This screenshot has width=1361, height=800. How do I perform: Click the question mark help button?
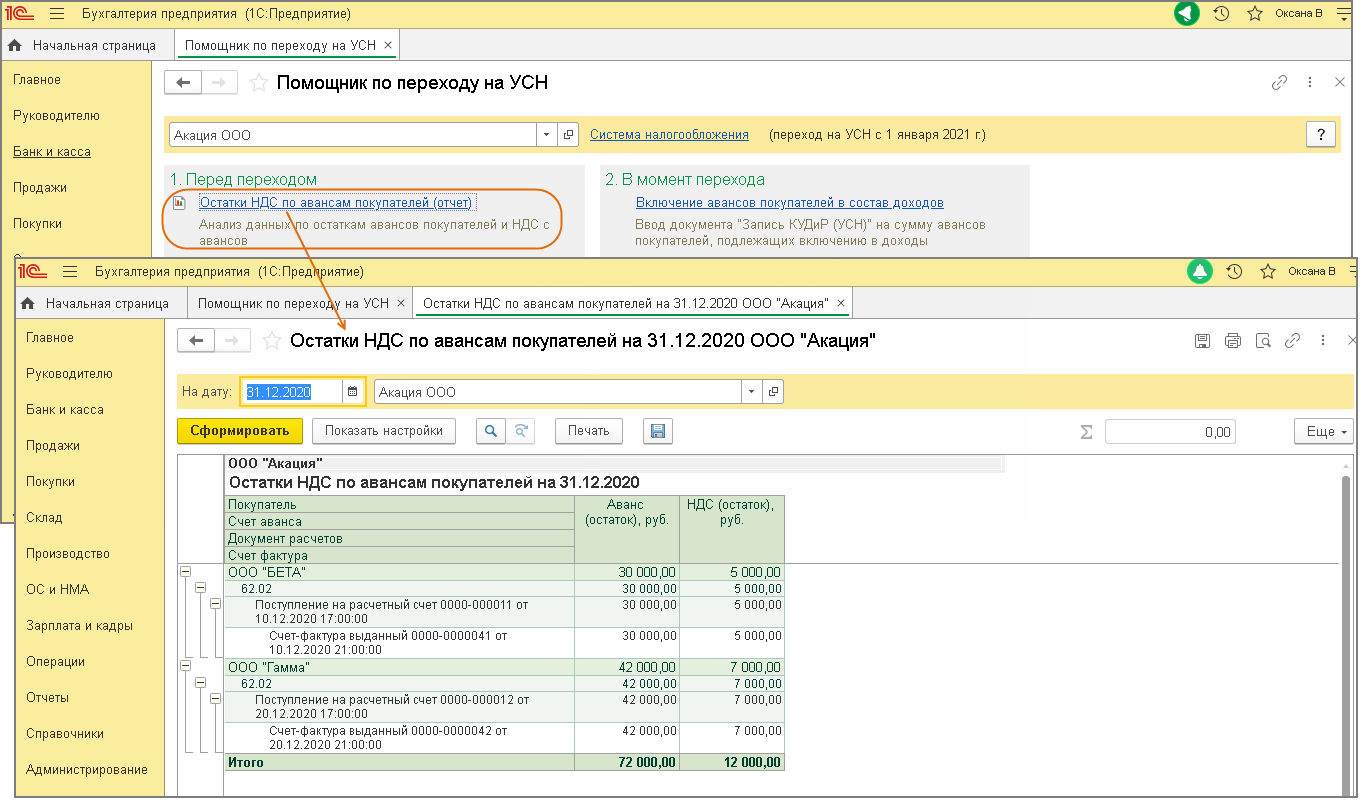coord(1321,135)
